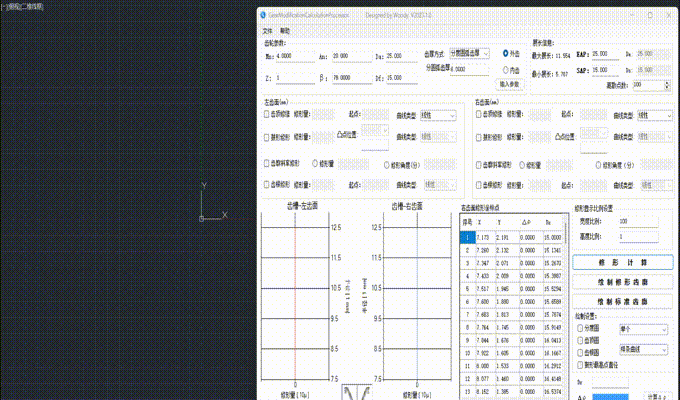This screenshot has height=400, width=680.
Task: Click the 离散点数 stepper arrows
Action: (667, 85)
